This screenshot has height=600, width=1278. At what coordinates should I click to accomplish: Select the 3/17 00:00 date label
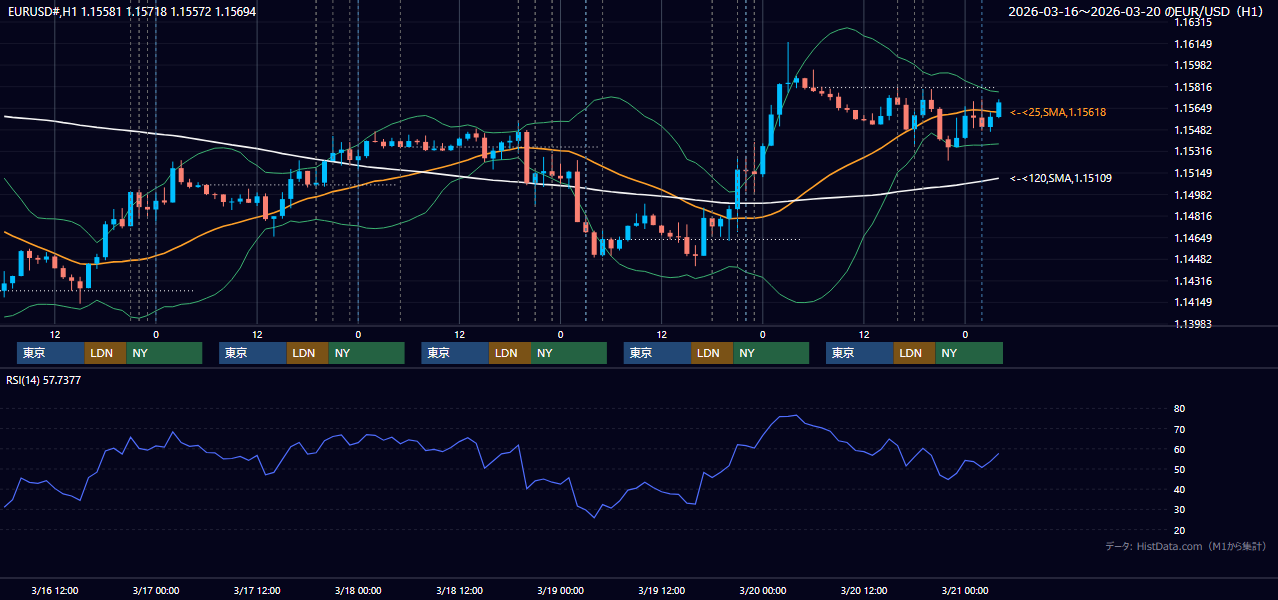pos(155,590)
